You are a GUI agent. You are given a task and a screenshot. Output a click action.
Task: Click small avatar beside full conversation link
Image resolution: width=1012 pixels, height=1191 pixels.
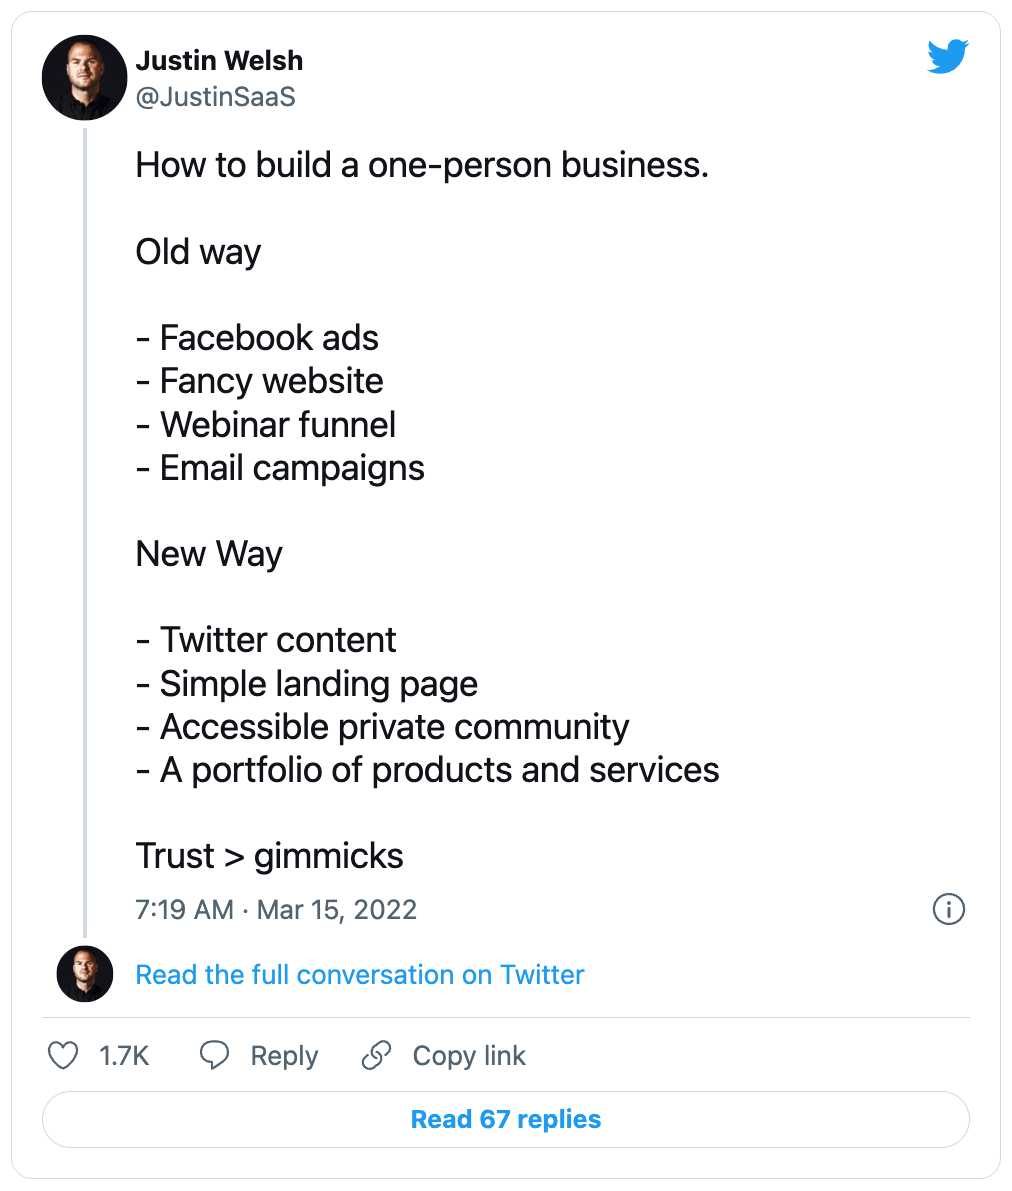(84, 974)
